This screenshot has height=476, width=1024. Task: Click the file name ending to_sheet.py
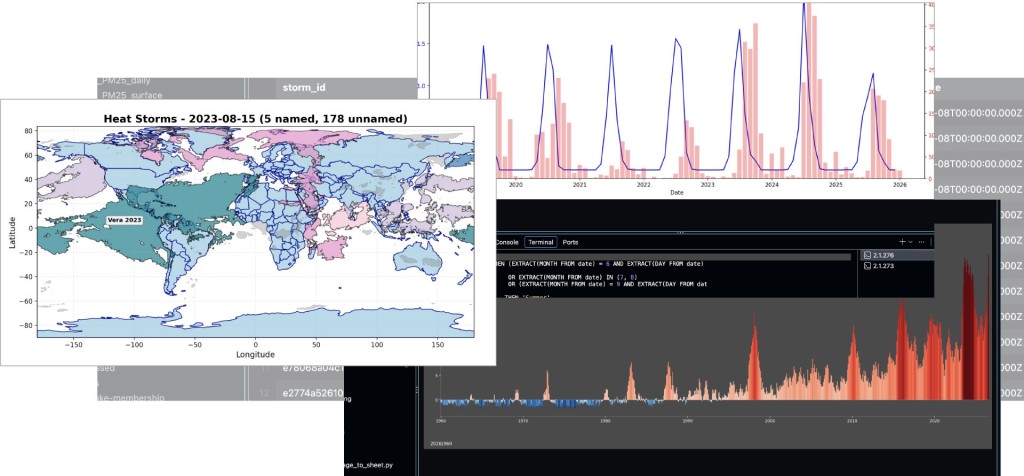point(370,466)
